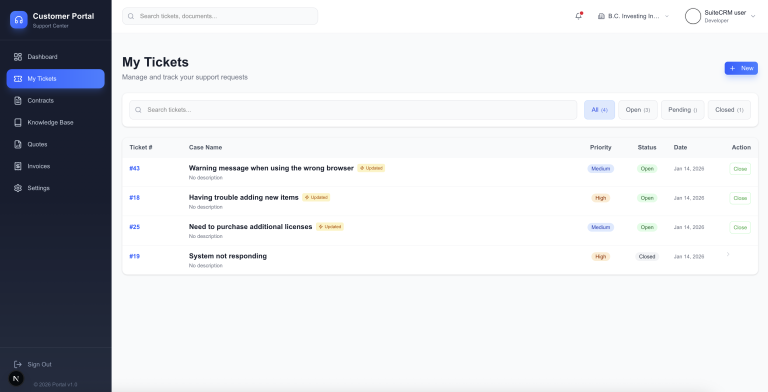
Task: Click the Ticket # column header
Action: pos(141,147)
